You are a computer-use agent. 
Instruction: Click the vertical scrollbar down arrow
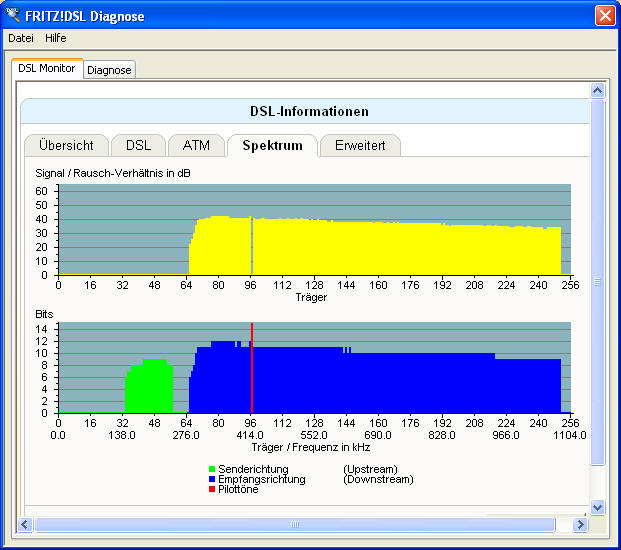tap(597, 507)
